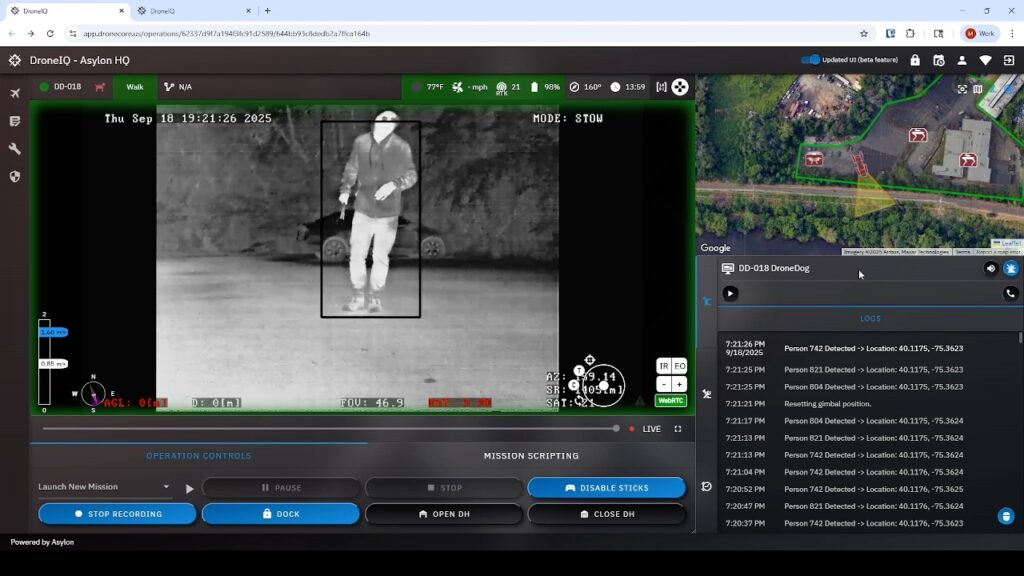
Task: Toggle the Updated UI beta feature switch
Action: (x=810, y=59)
